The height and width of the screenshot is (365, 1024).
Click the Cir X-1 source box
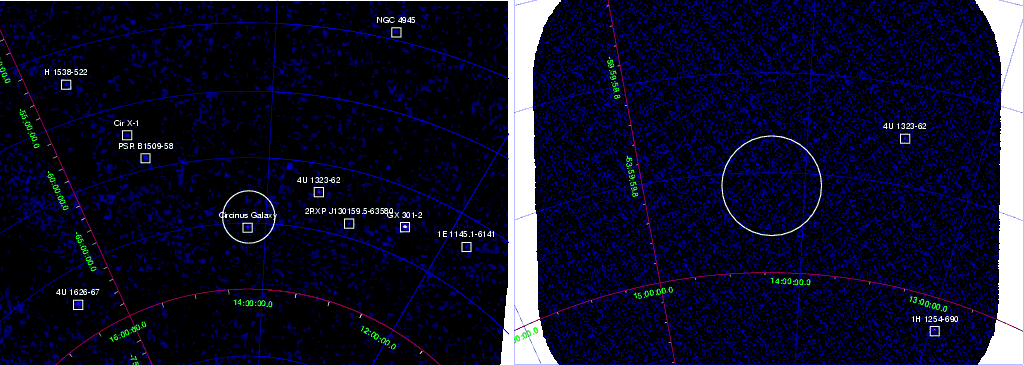127,135
